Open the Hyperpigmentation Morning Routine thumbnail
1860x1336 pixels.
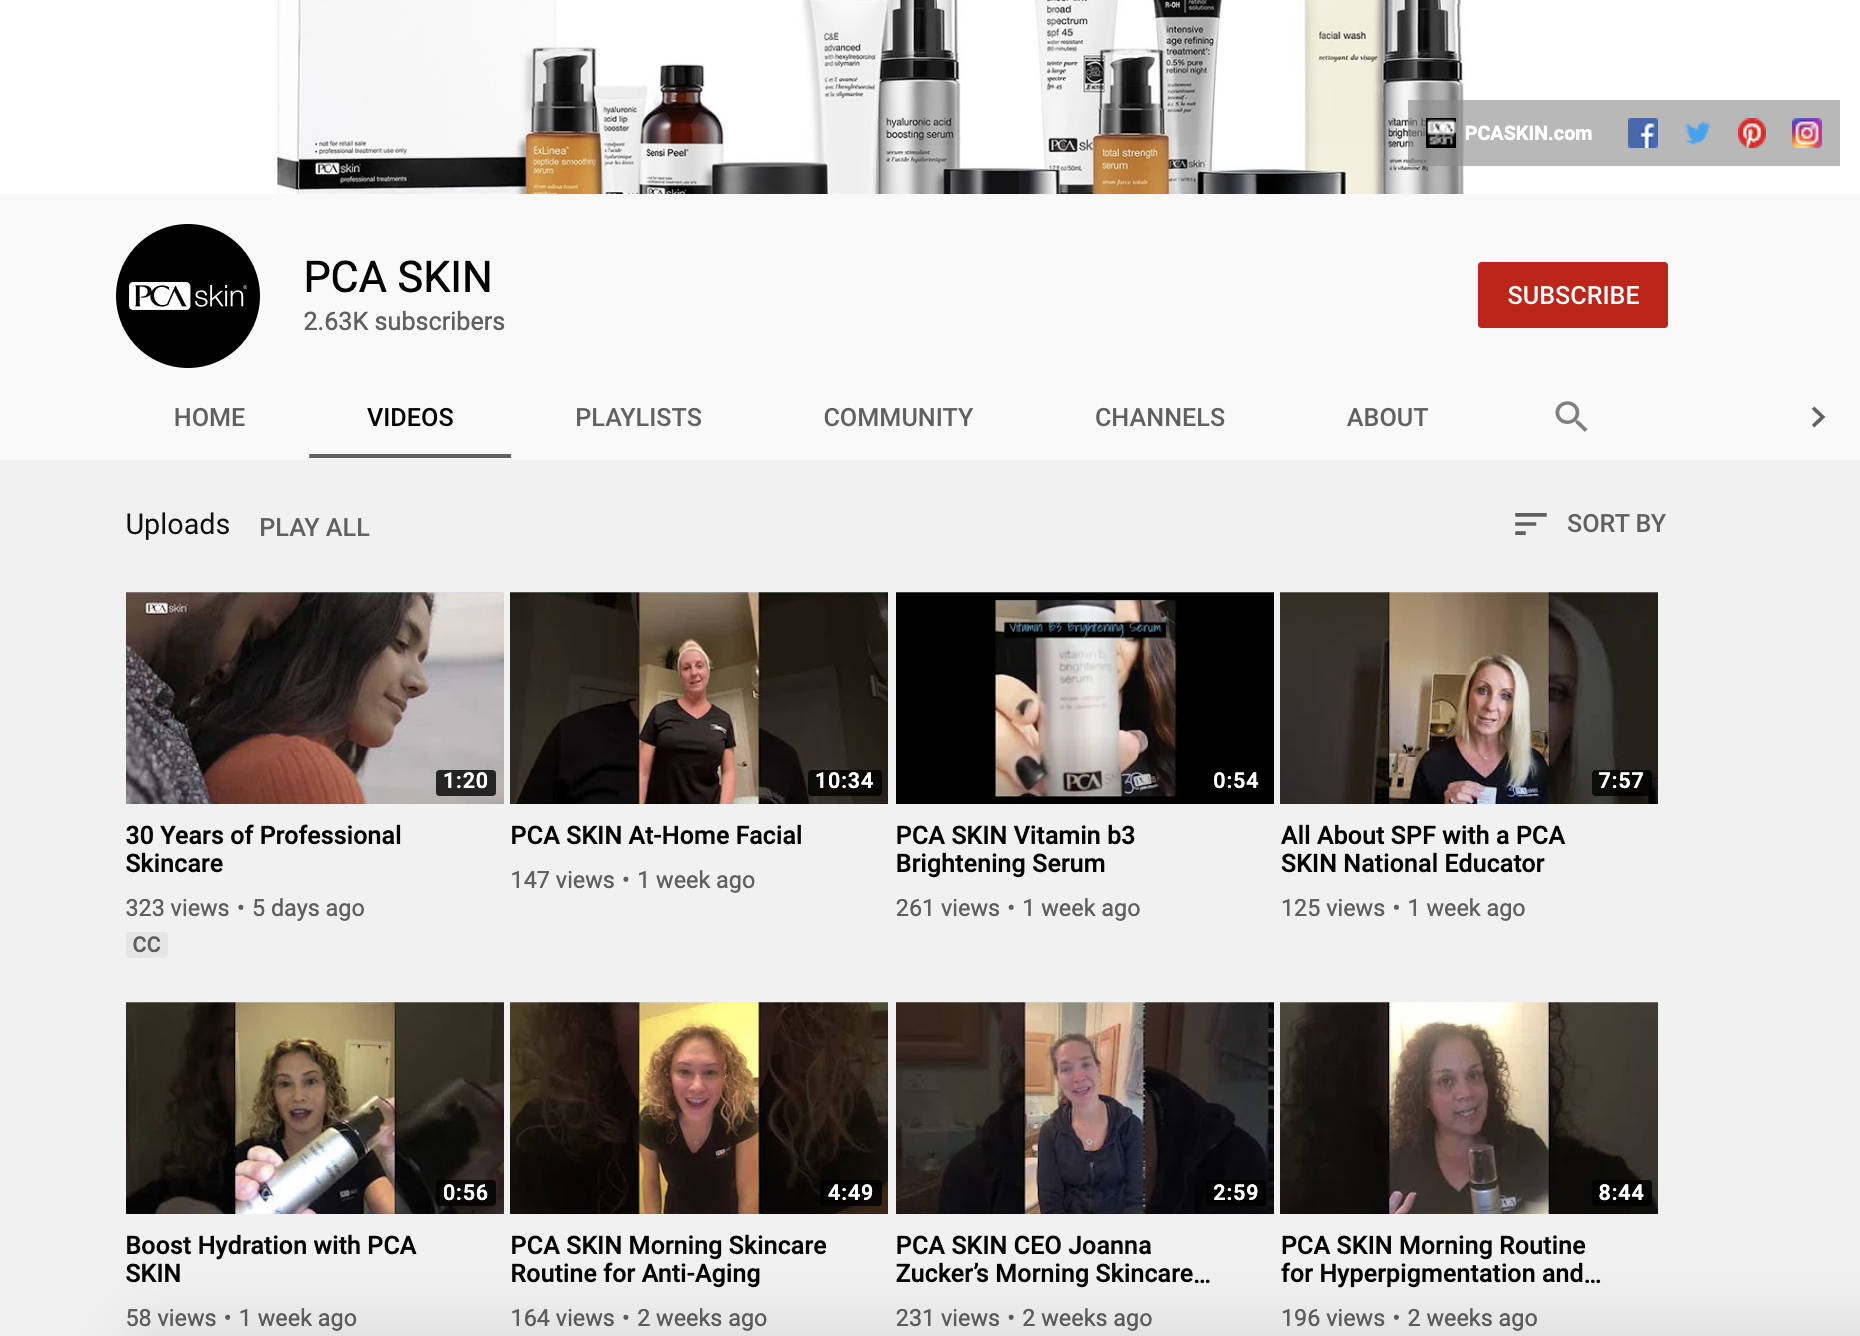(1469, 1108)
